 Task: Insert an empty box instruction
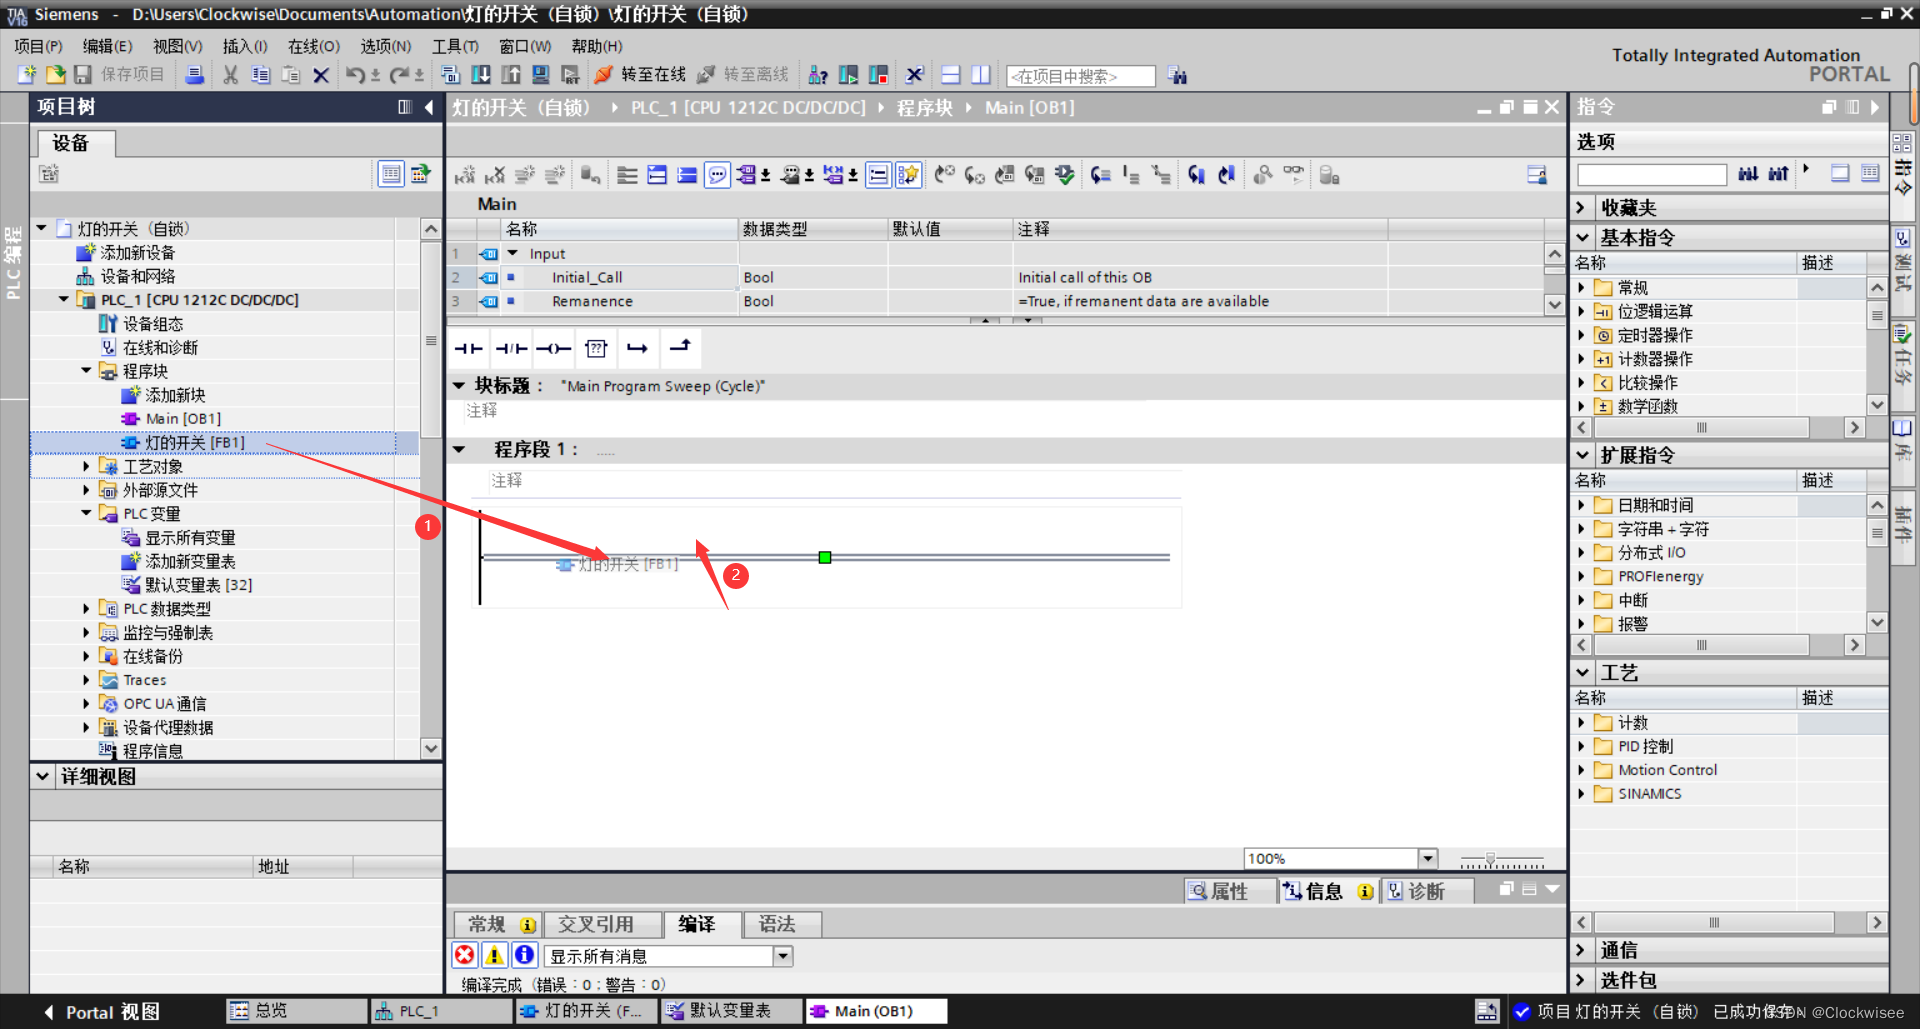tap(596, 348)
